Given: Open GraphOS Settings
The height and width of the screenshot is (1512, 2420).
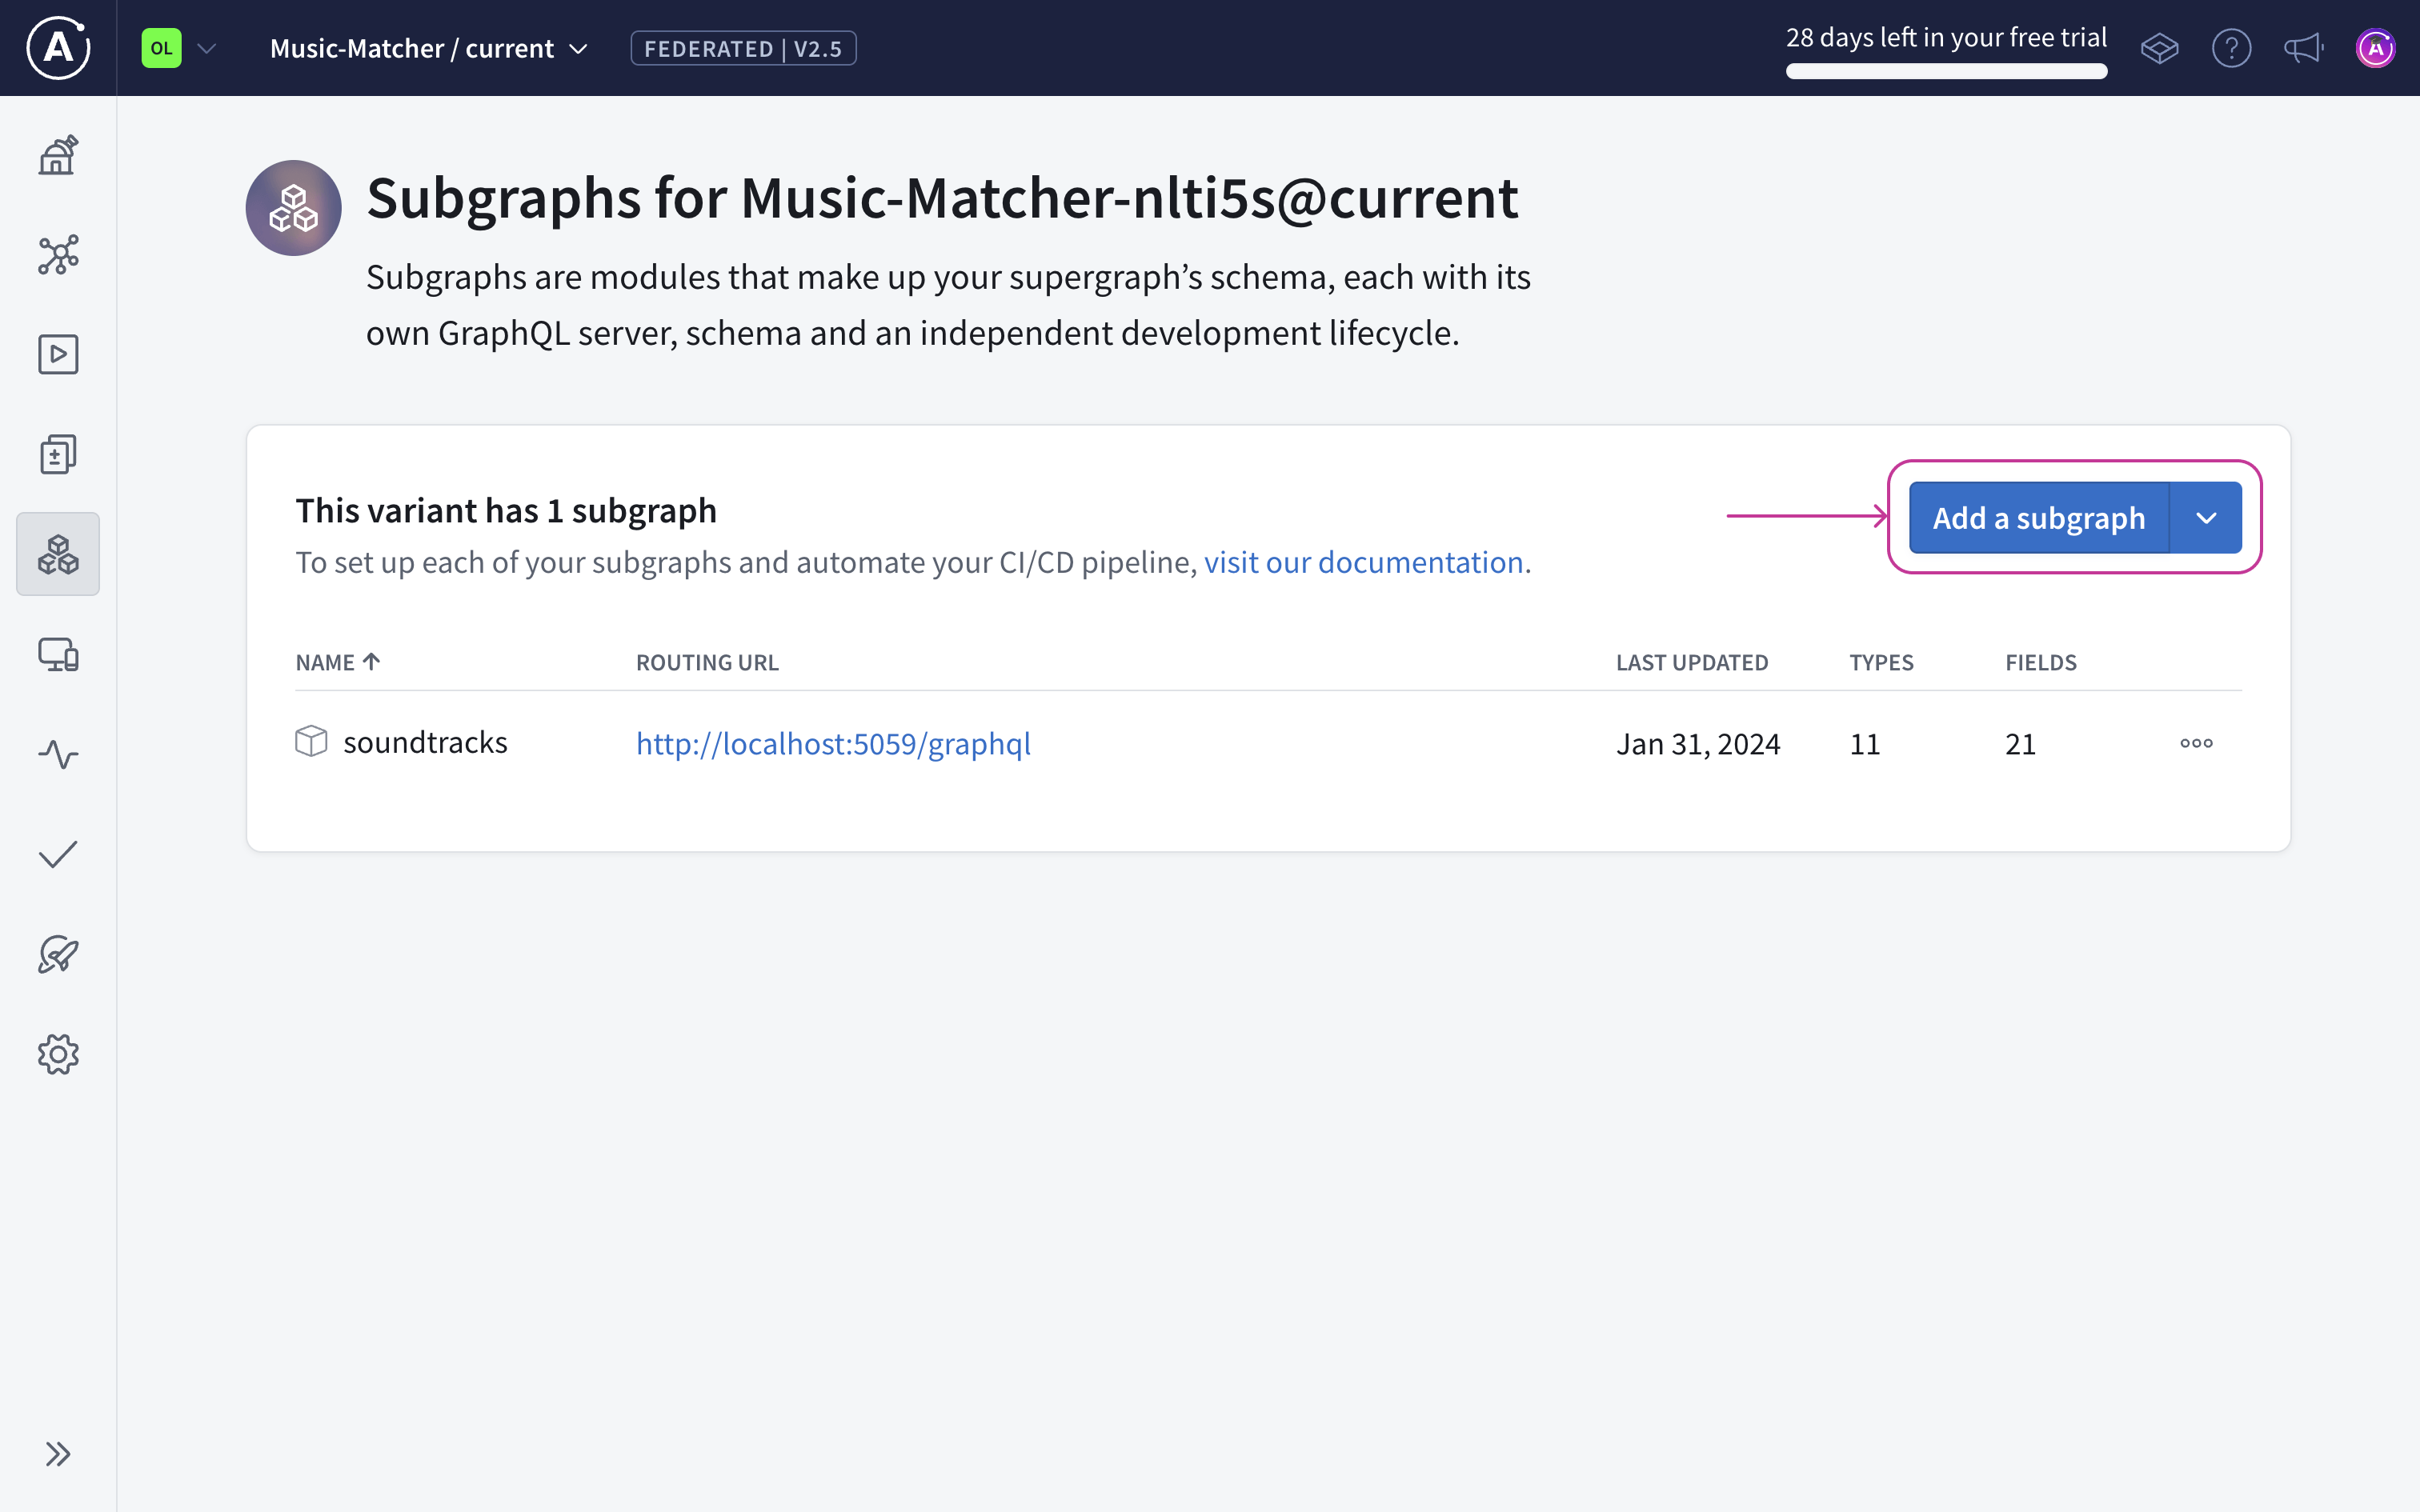Looking at the screenshot, I should [x=57, y=1054].
